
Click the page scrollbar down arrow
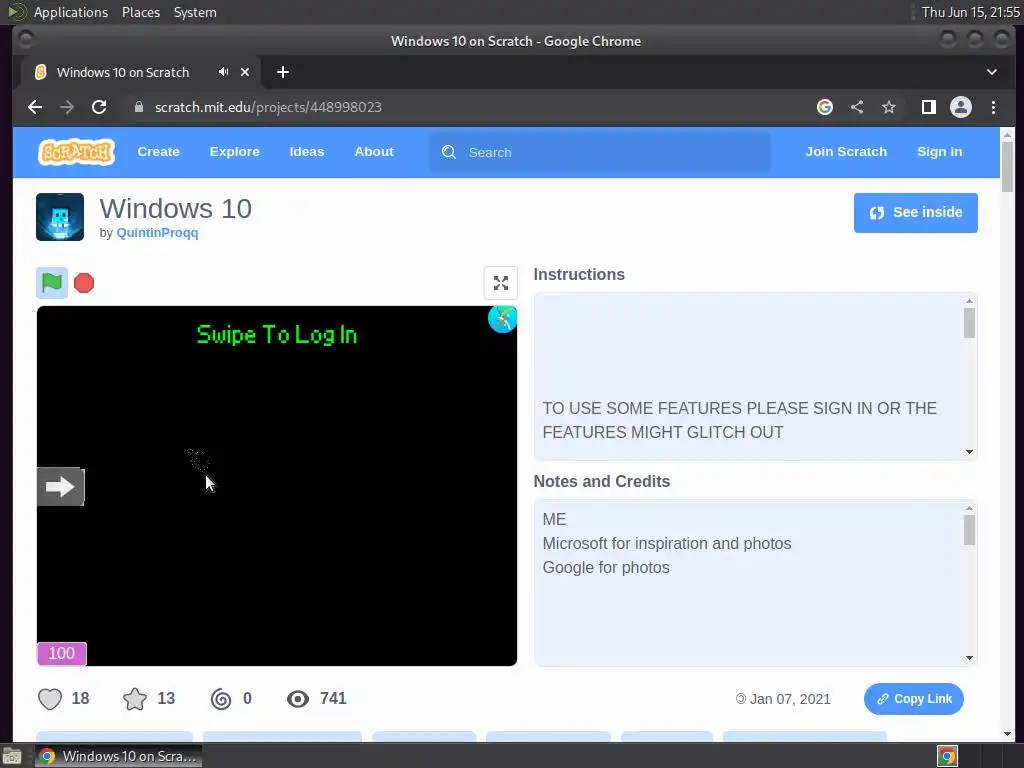point(1007,735)
